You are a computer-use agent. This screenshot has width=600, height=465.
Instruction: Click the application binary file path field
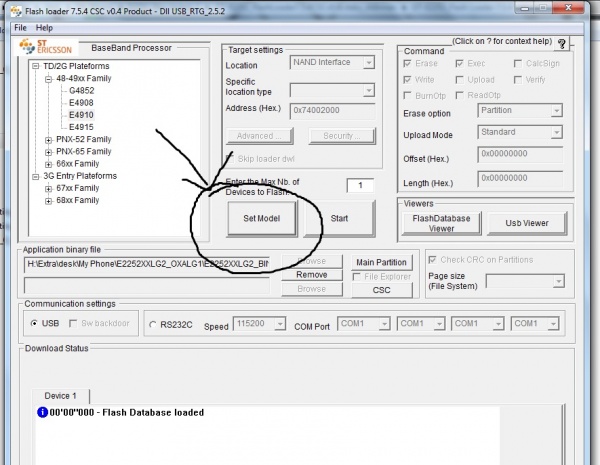click(147, 264)
